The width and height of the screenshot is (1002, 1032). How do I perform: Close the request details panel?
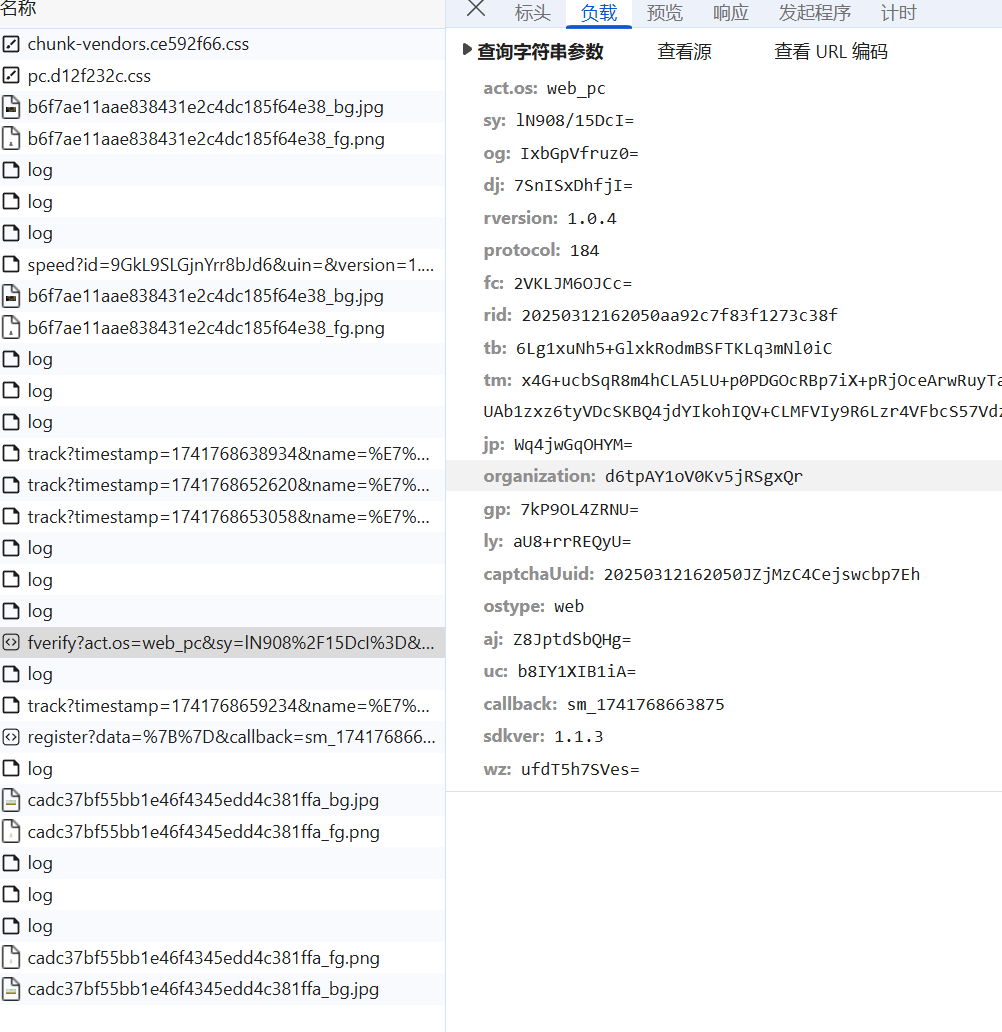476,10
